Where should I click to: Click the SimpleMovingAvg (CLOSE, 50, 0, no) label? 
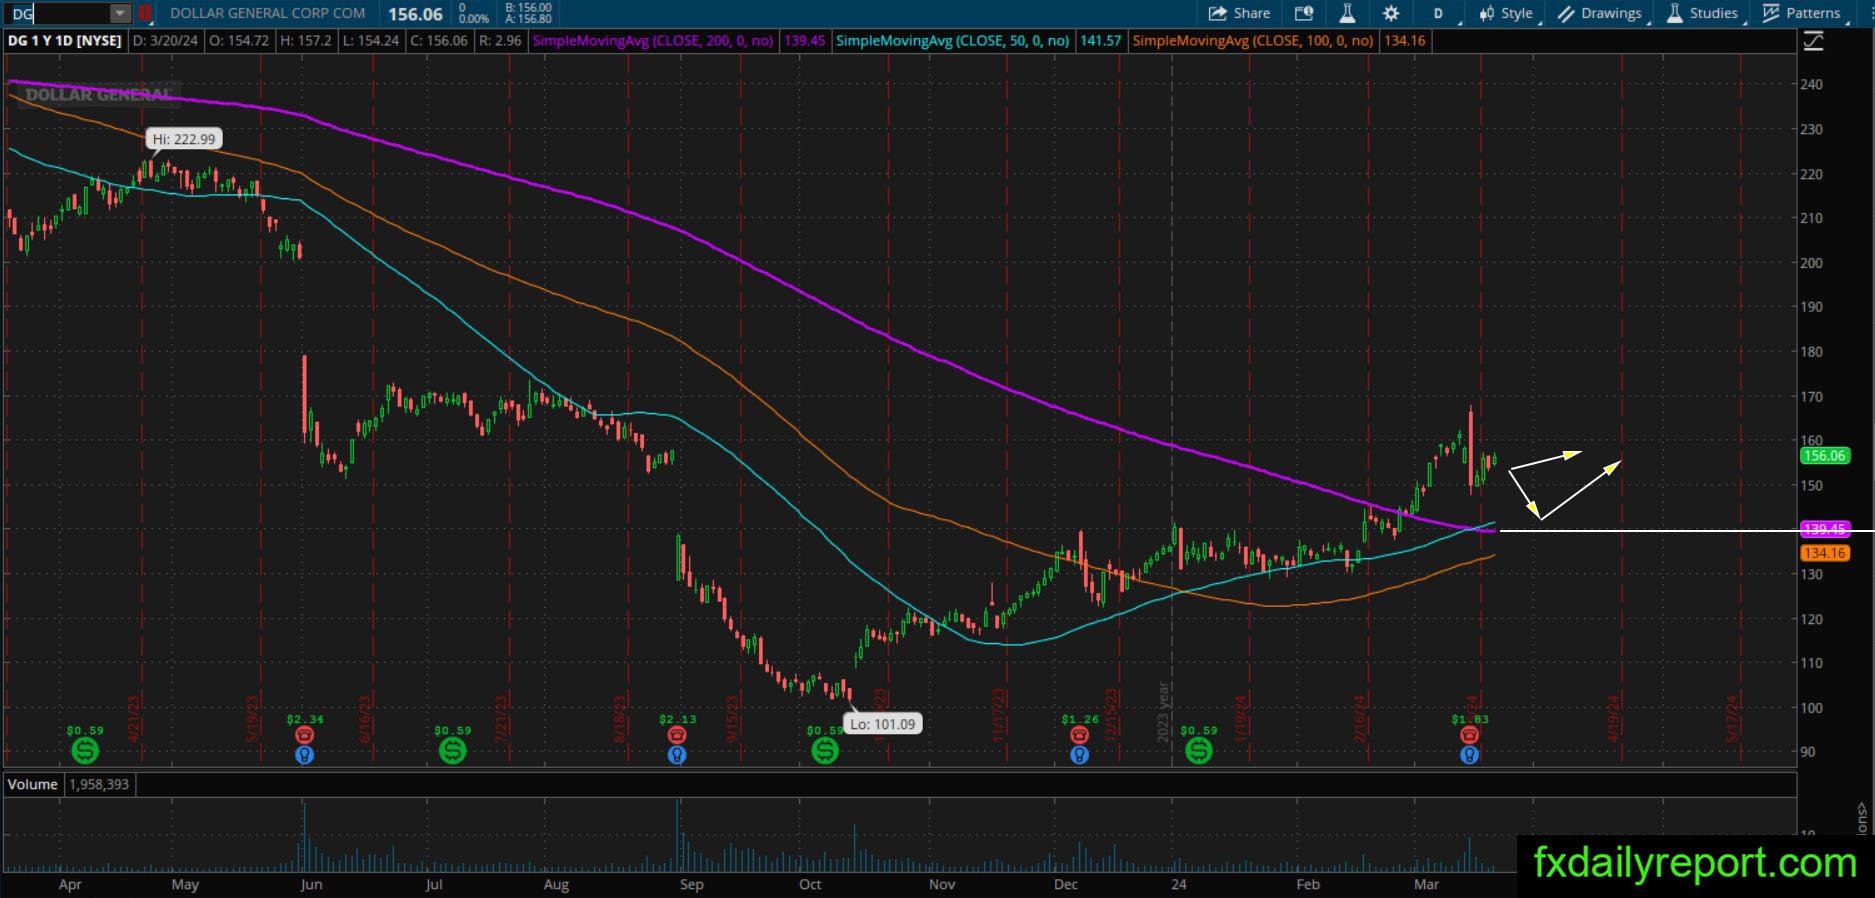click(953, 41)
